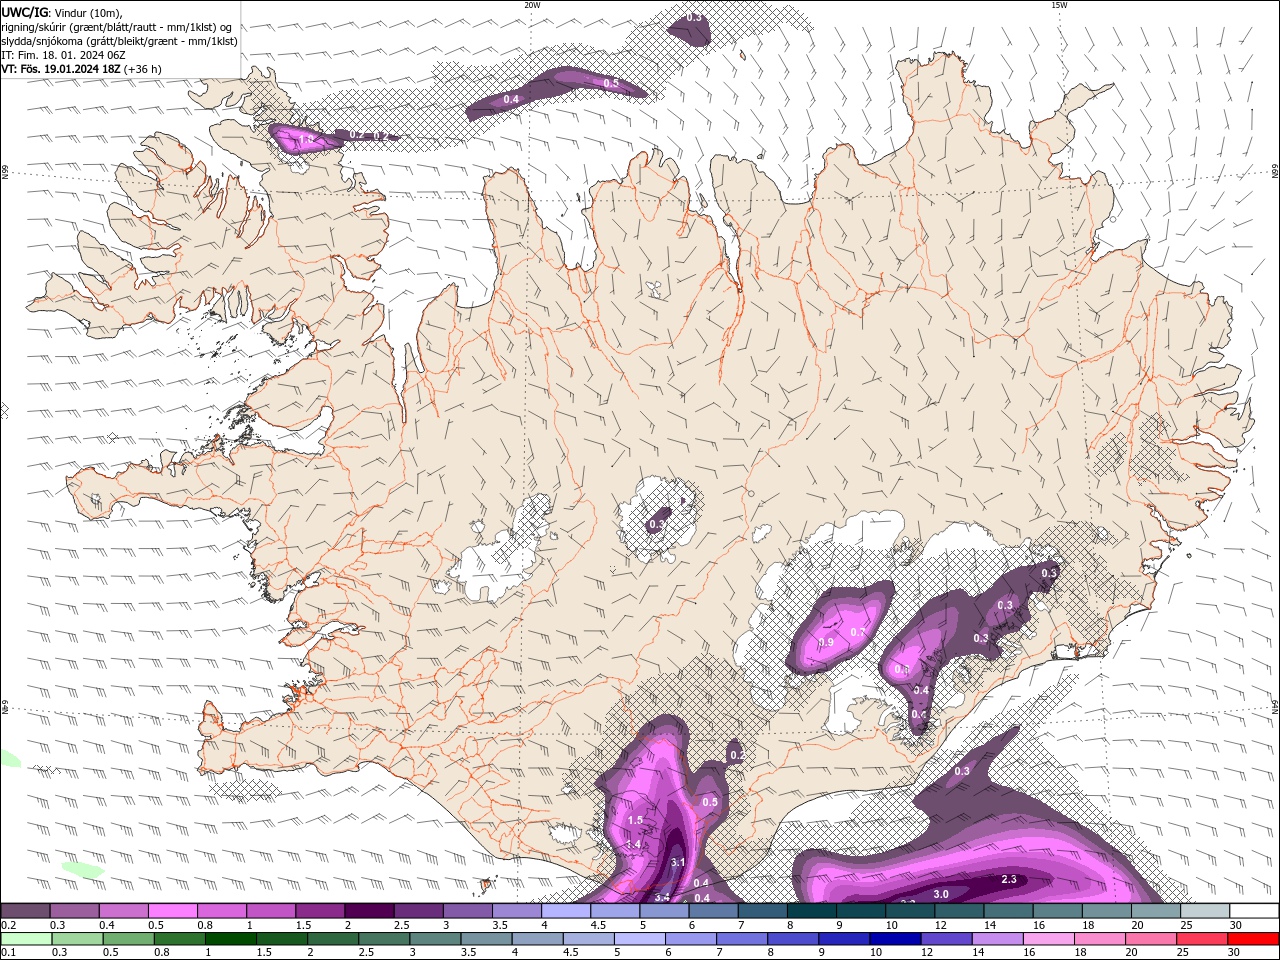Viewport: 1280px width, 960px height.
Task: Click the '20W' longitude label
Action: (532, 5)
